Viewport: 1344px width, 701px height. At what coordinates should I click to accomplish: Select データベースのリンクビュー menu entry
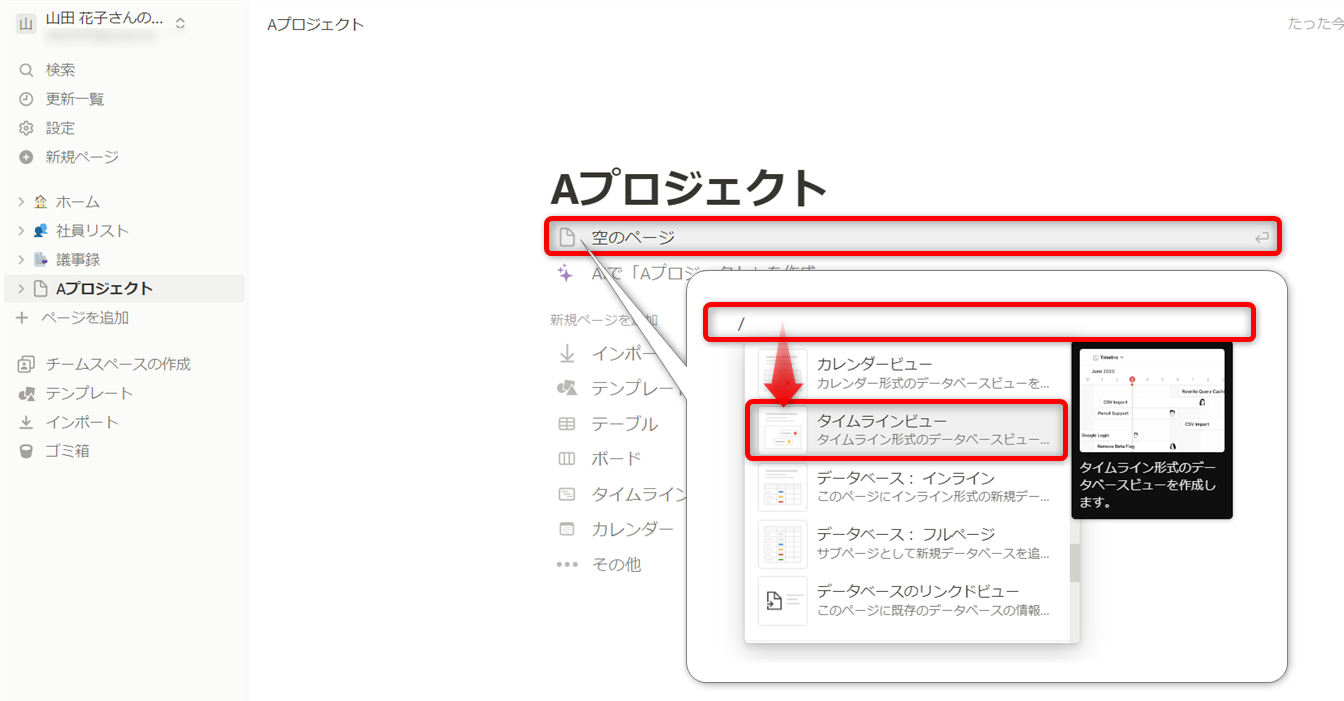pyautogui.click(x=907, y=601)
